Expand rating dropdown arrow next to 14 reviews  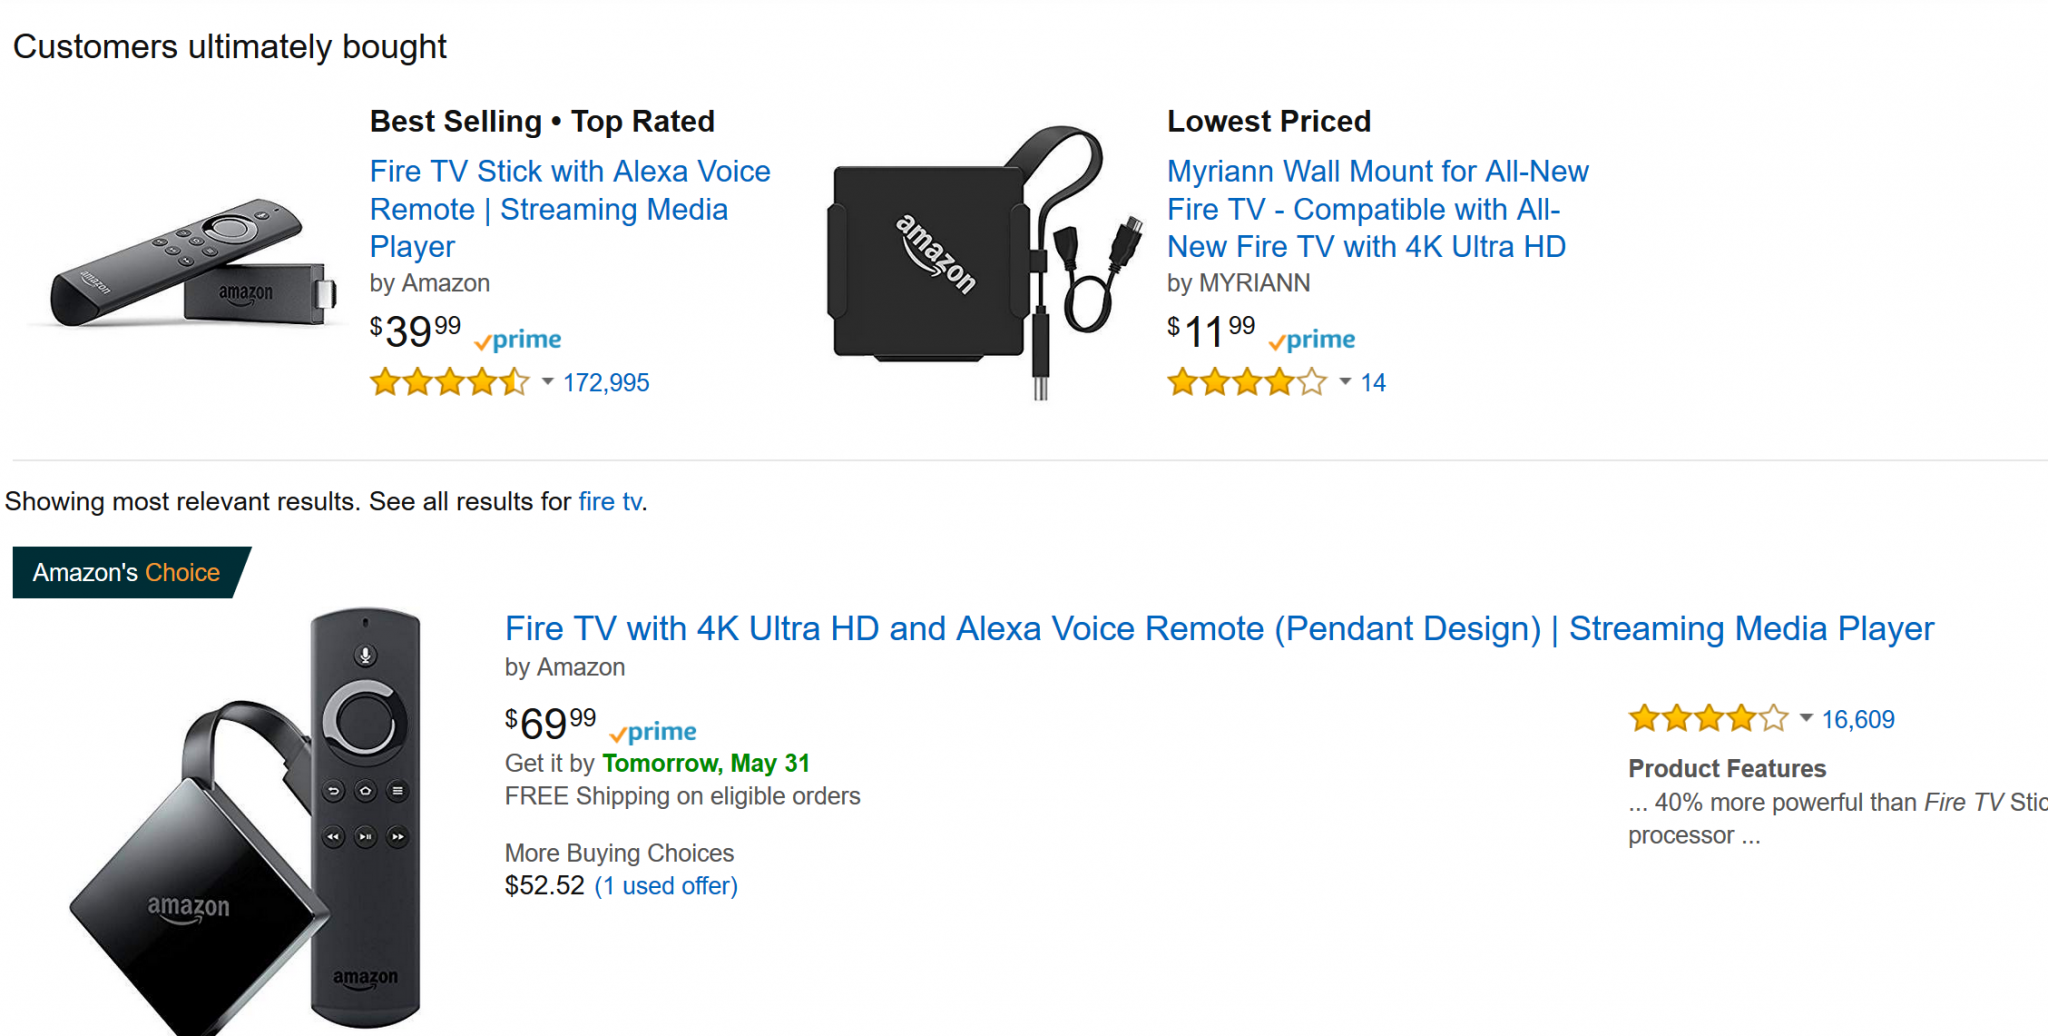click(x=1345, y=382)
